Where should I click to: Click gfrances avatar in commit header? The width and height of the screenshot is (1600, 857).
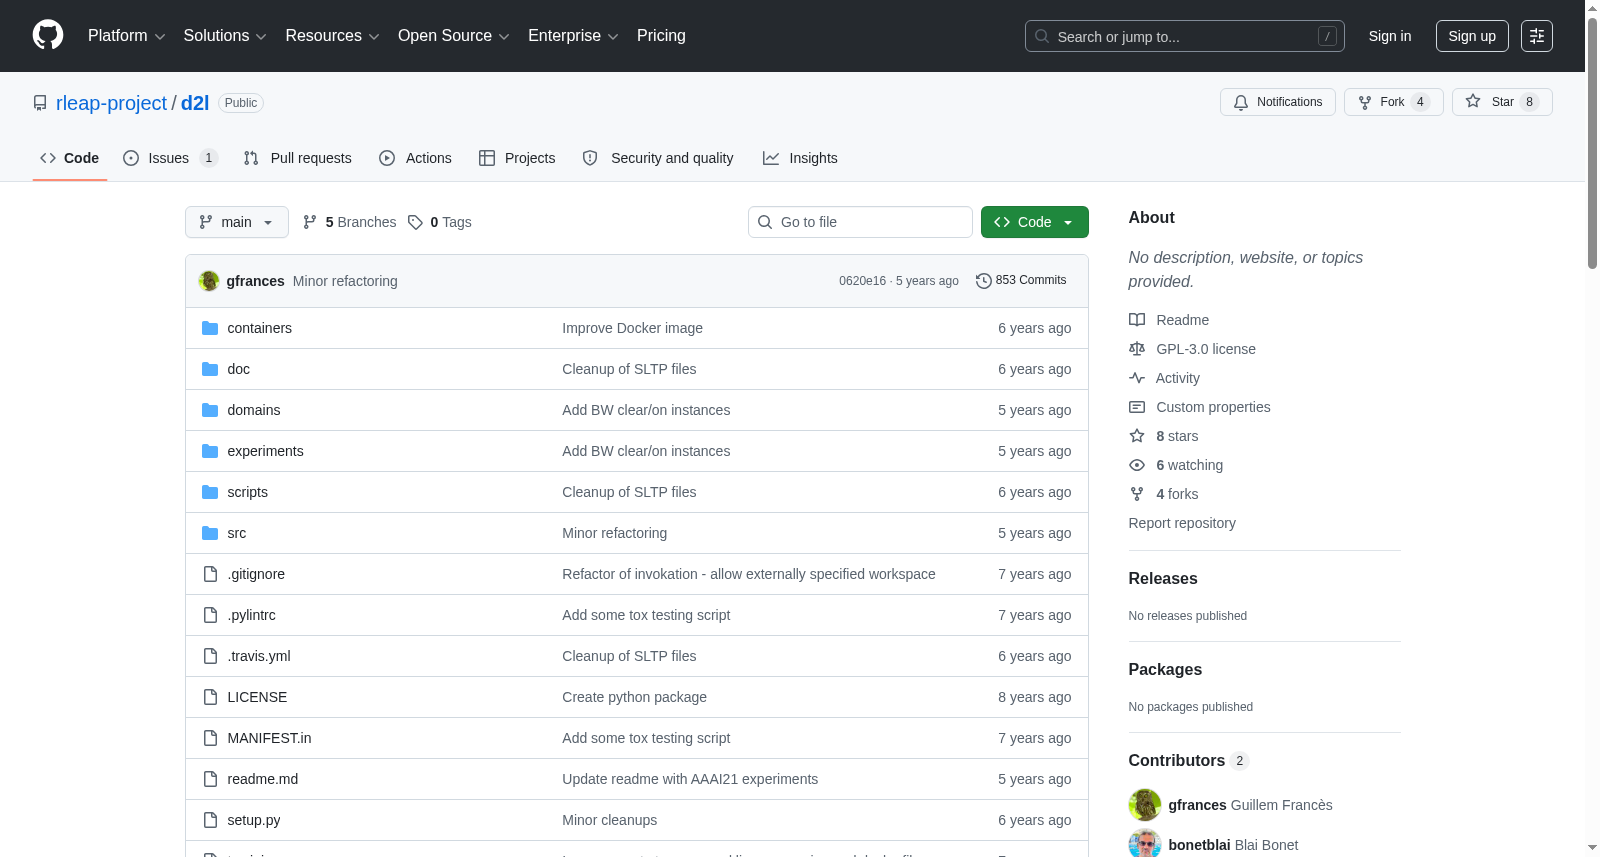coord(209,281)
